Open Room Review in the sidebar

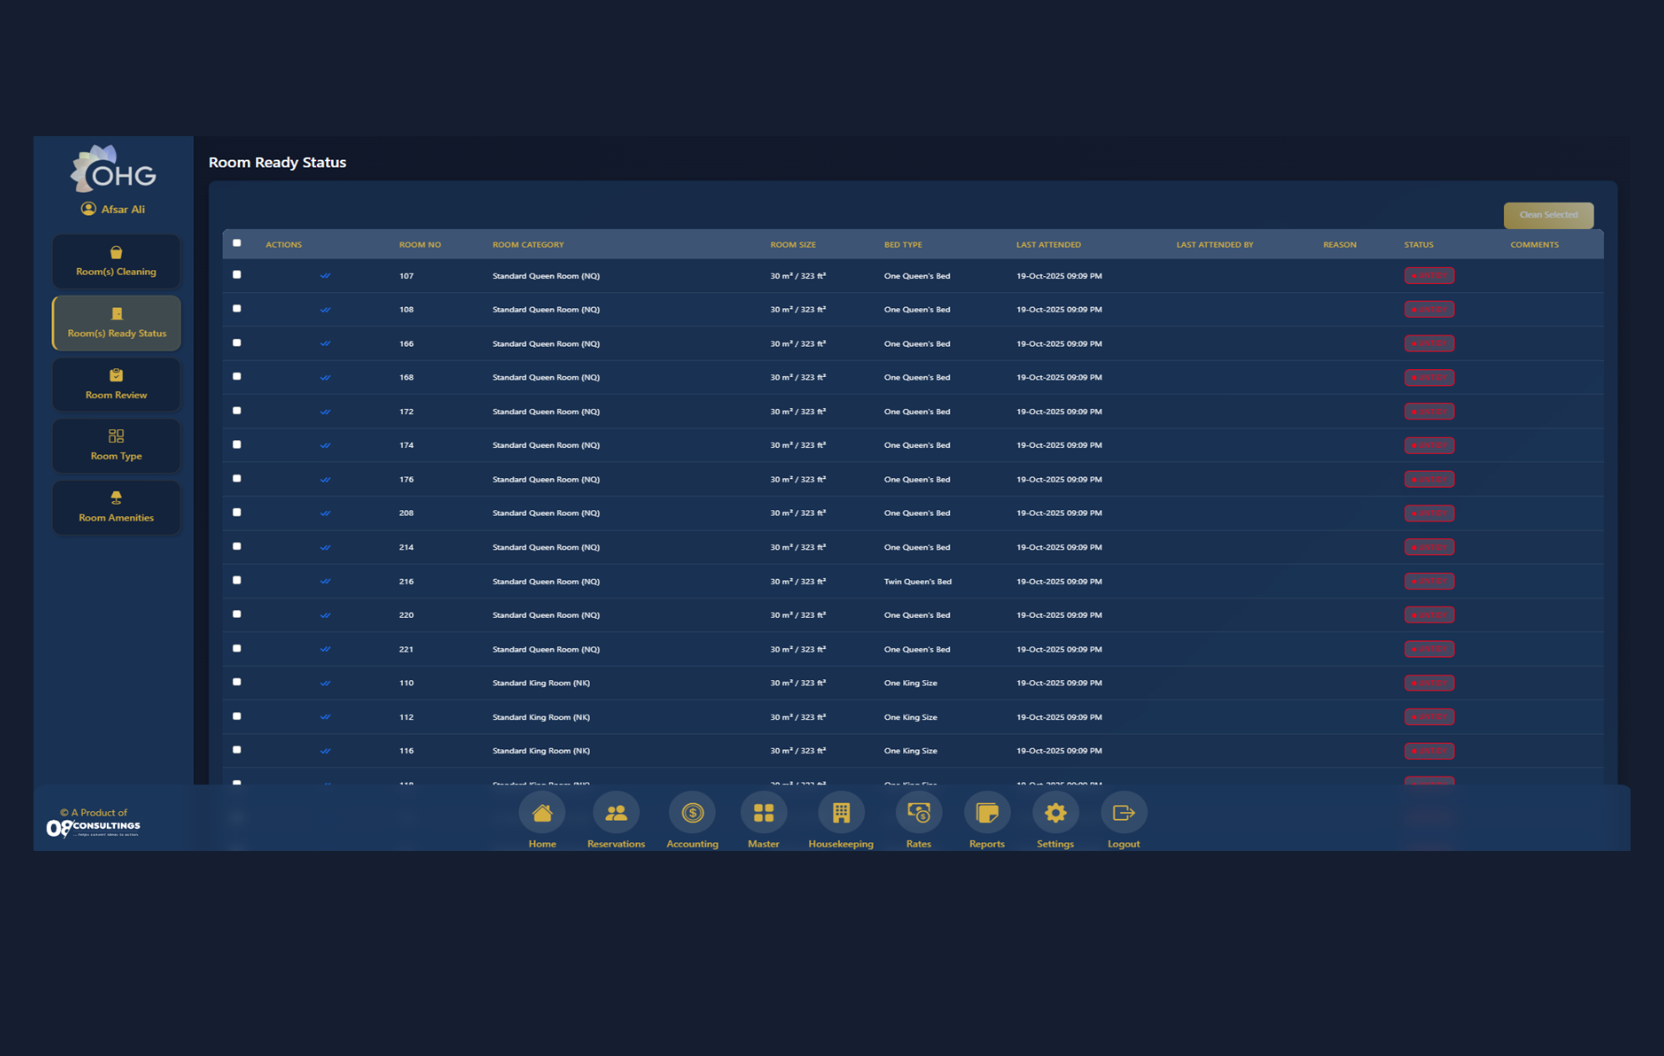tap(116, 384)
